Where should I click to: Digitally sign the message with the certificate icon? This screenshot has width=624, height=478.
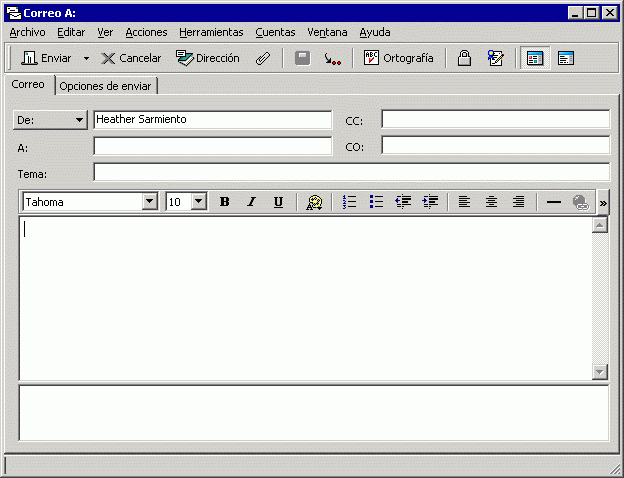(495, 59)
